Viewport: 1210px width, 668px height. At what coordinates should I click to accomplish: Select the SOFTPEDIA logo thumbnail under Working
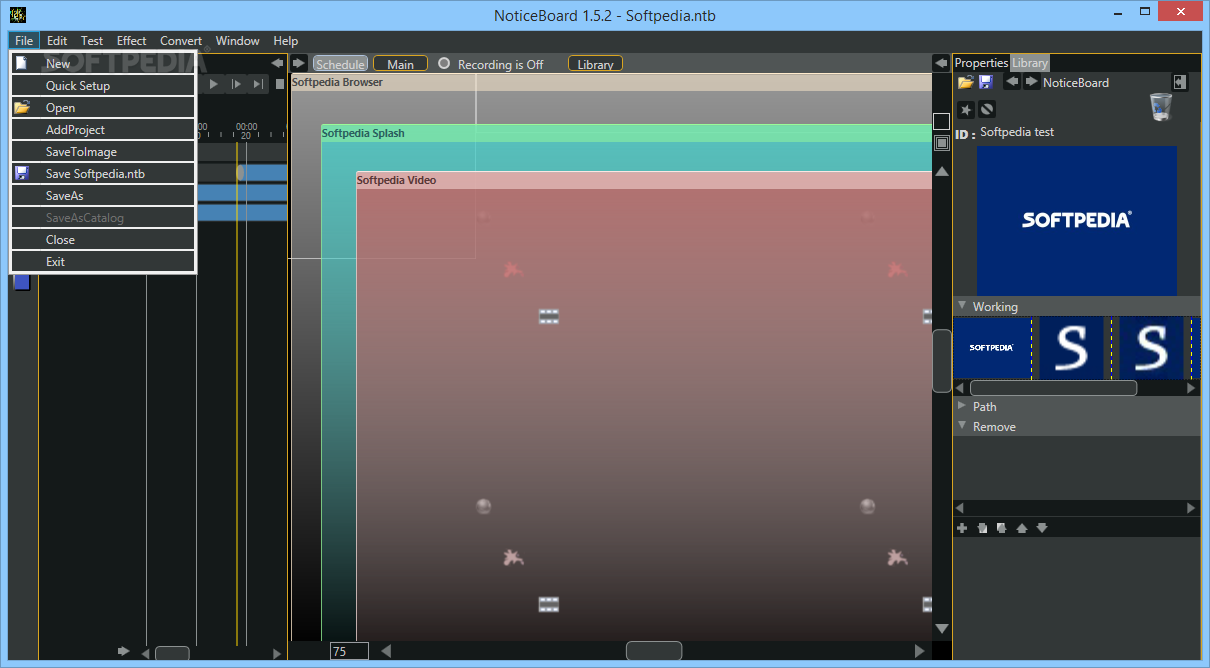pos(992,347)
